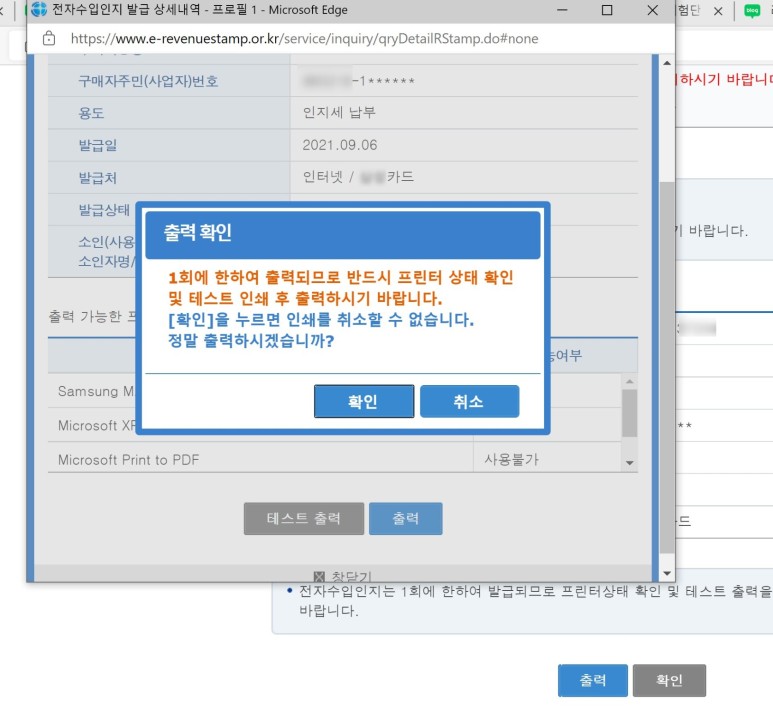Click the 발급상태 label

(104, 210)
